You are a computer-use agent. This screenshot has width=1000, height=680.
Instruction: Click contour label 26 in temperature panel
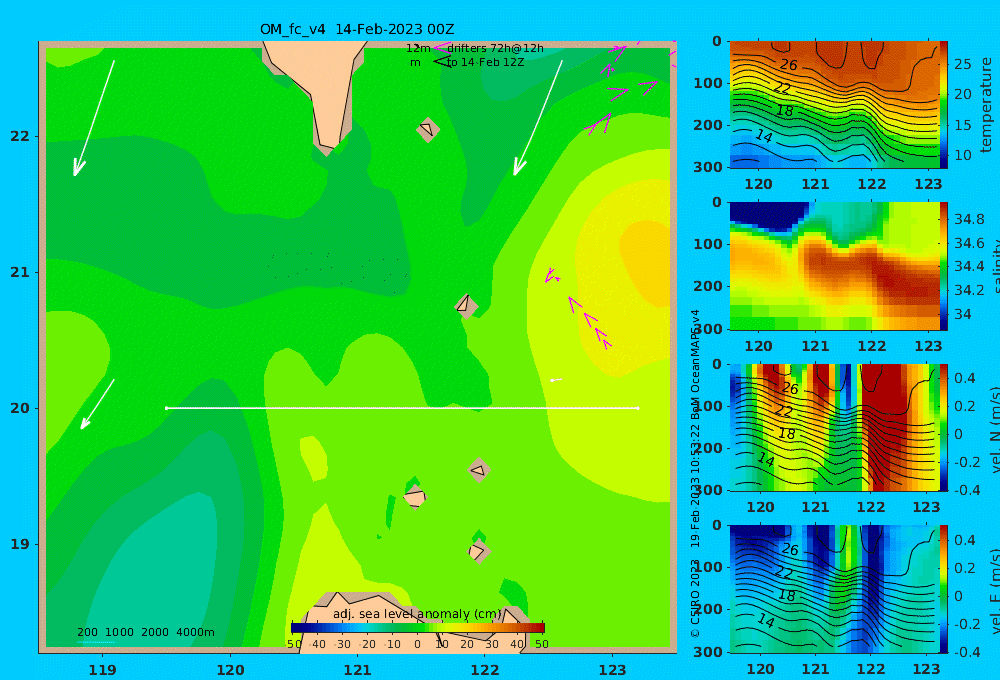tap(789, 64)
